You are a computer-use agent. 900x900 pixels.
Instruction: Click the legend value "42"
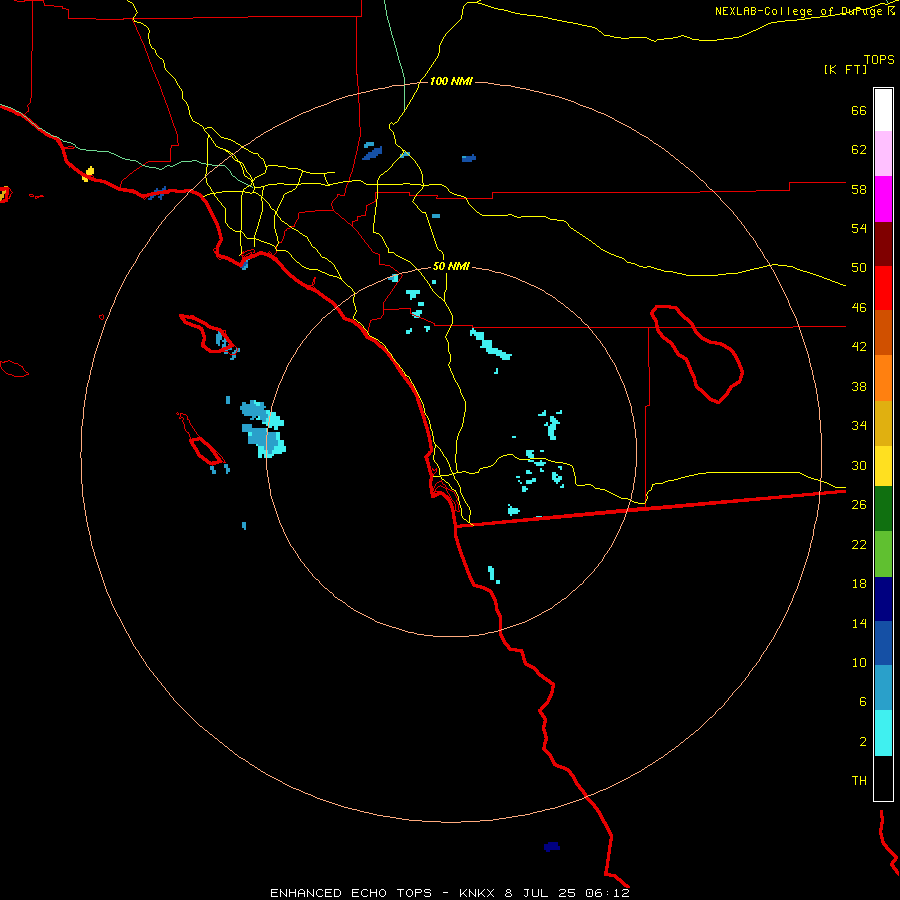pyautogui.click(x=859, y=347)
